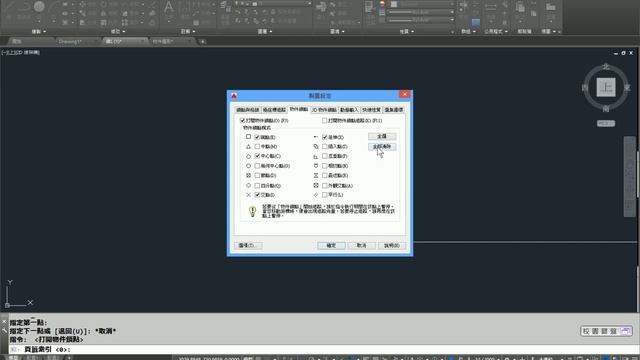Switch to the 鎖點與格線 tab
Viewport: 640px width, 360px height.
(248, 110)
